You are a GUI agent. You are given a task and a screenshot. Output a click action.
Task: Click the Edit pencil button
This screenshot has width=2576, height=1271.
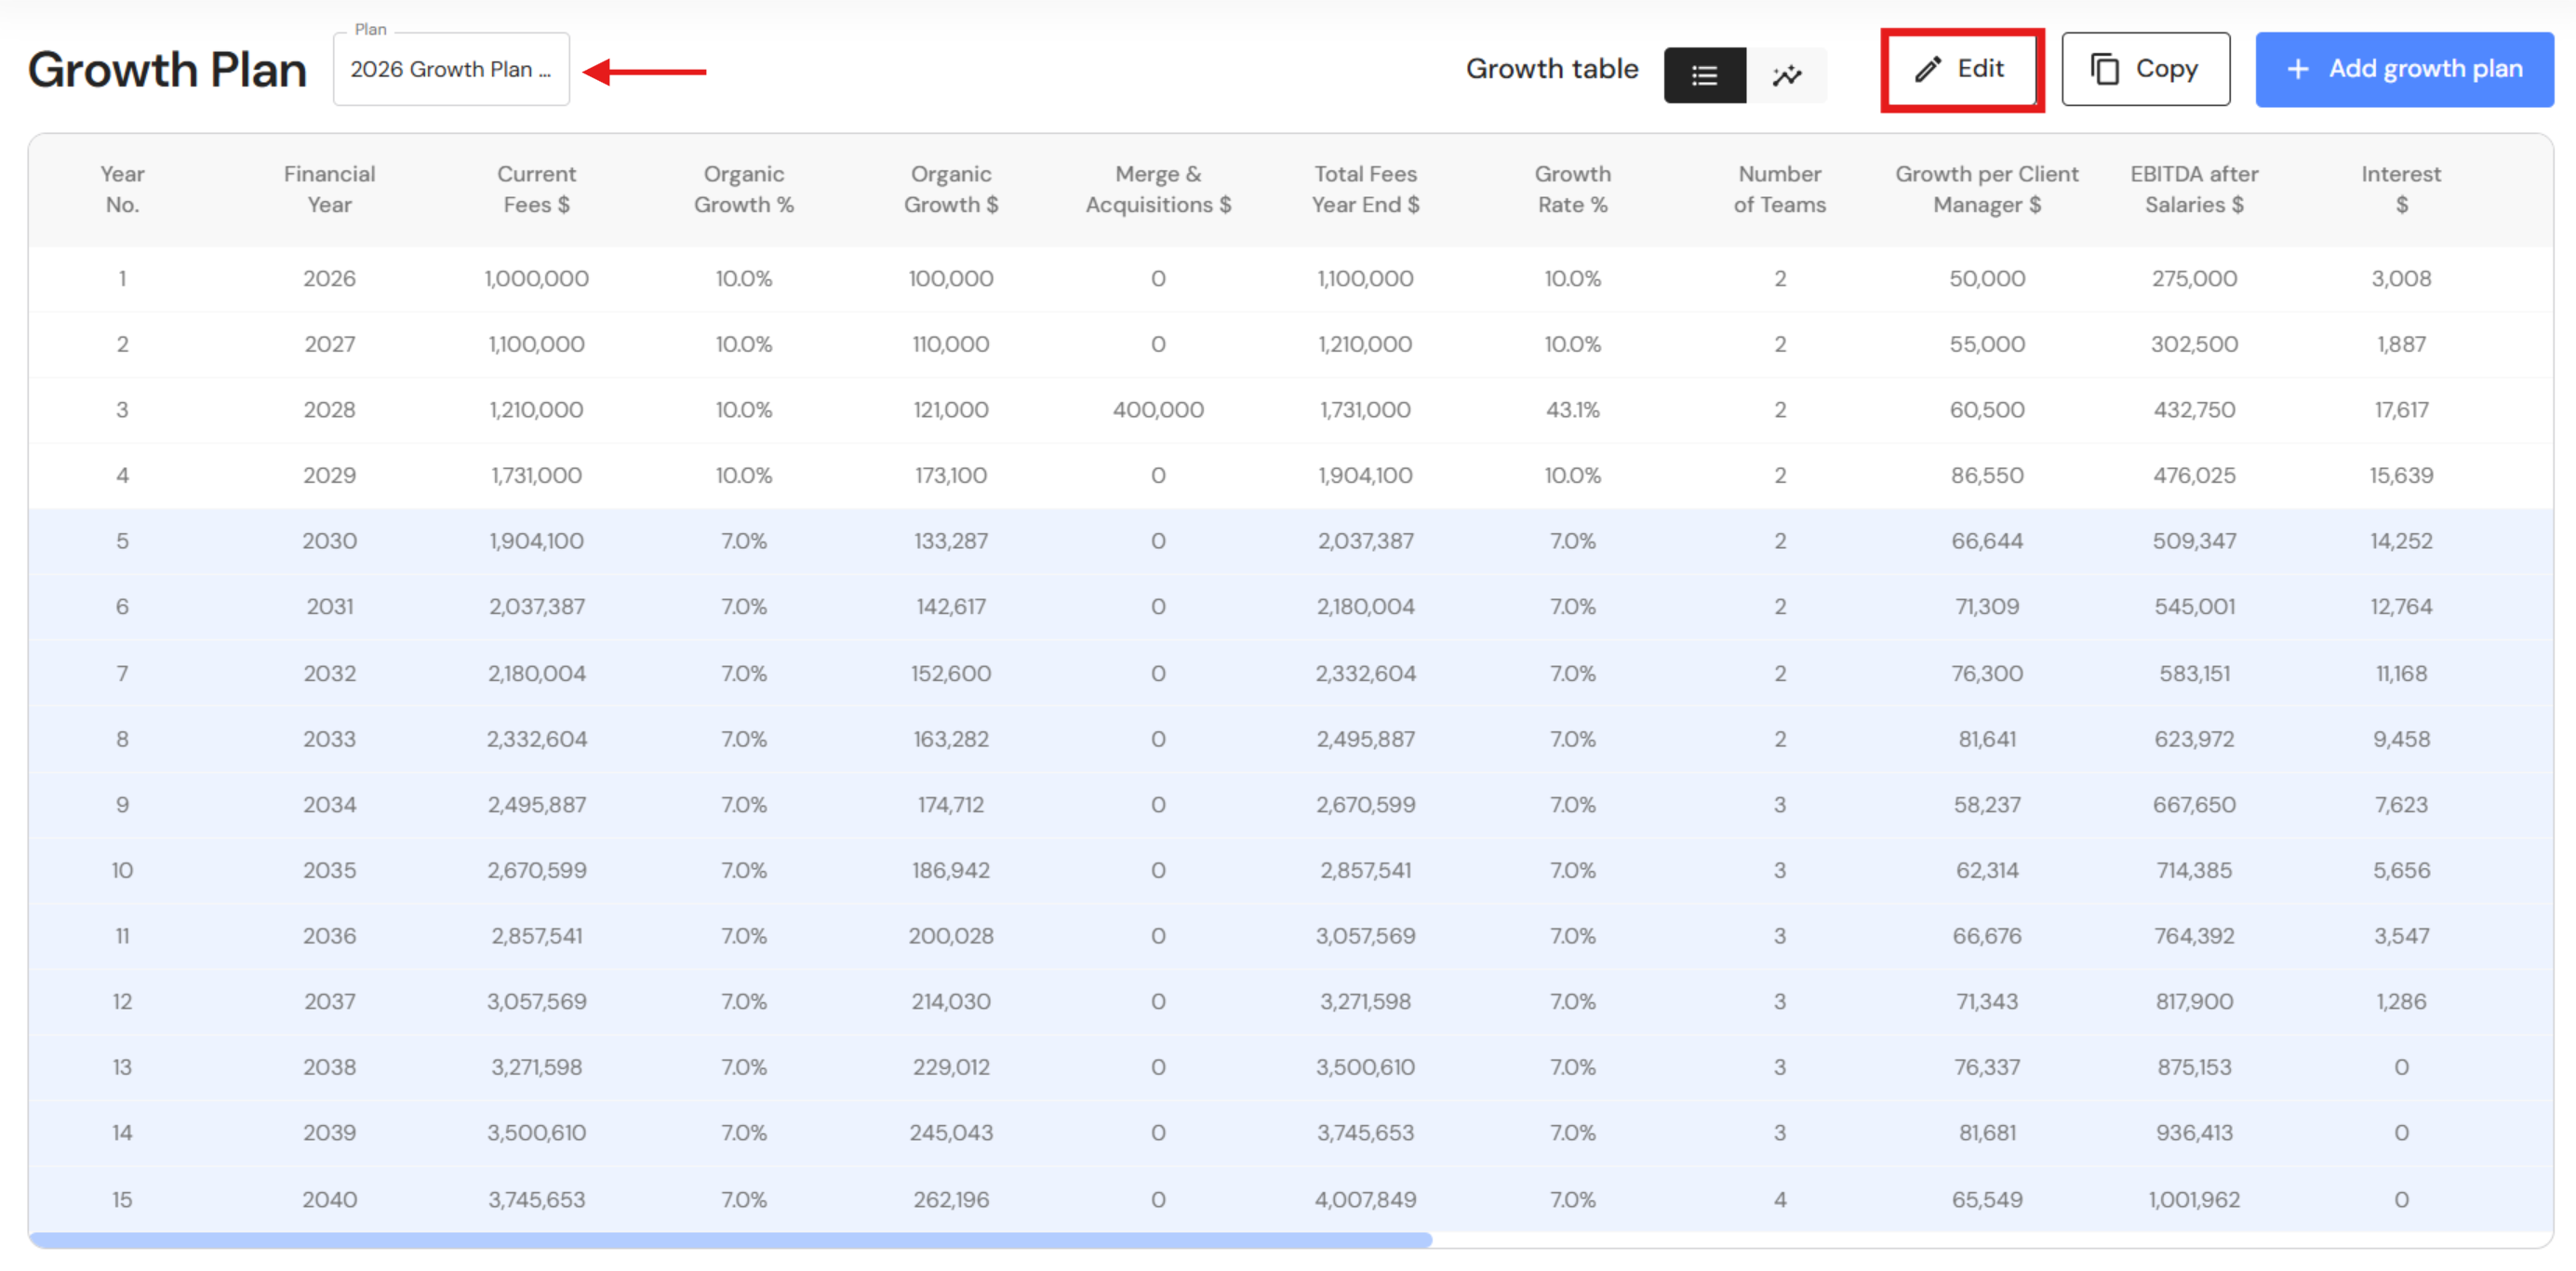coord(1960,69)
